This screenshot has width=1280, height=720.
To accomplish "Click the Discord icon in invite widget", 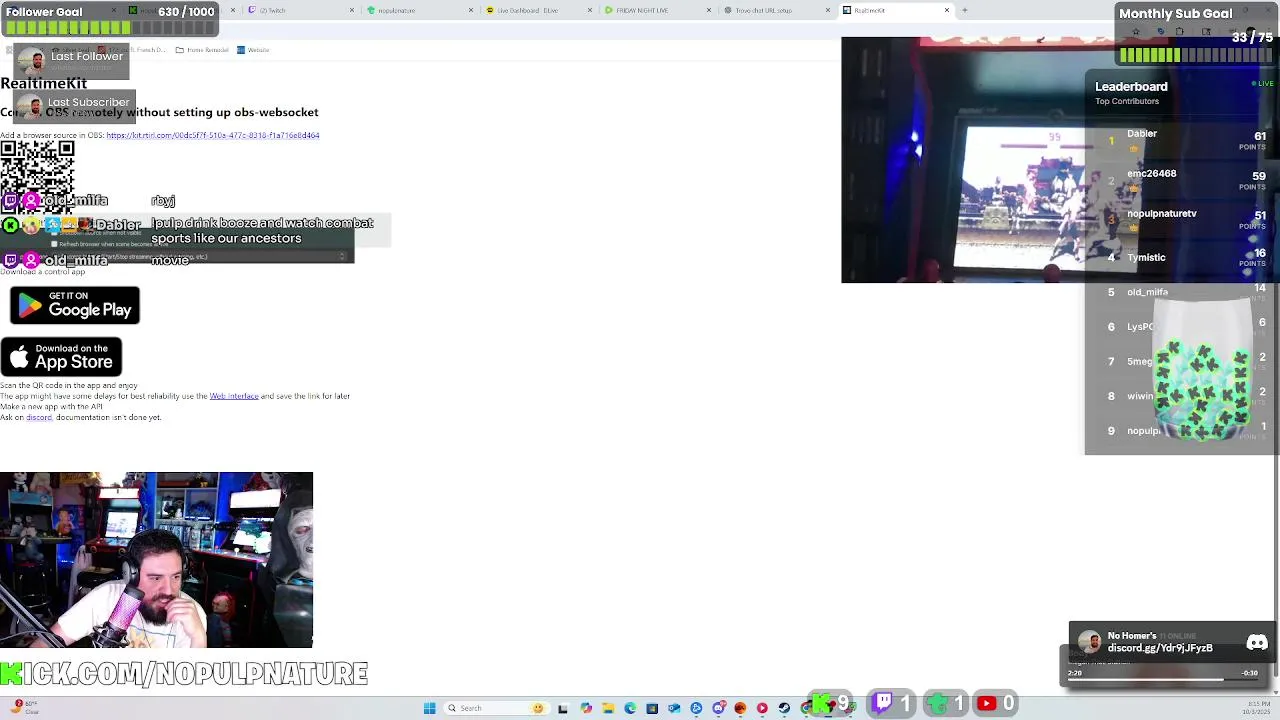I will (1257, 643).
